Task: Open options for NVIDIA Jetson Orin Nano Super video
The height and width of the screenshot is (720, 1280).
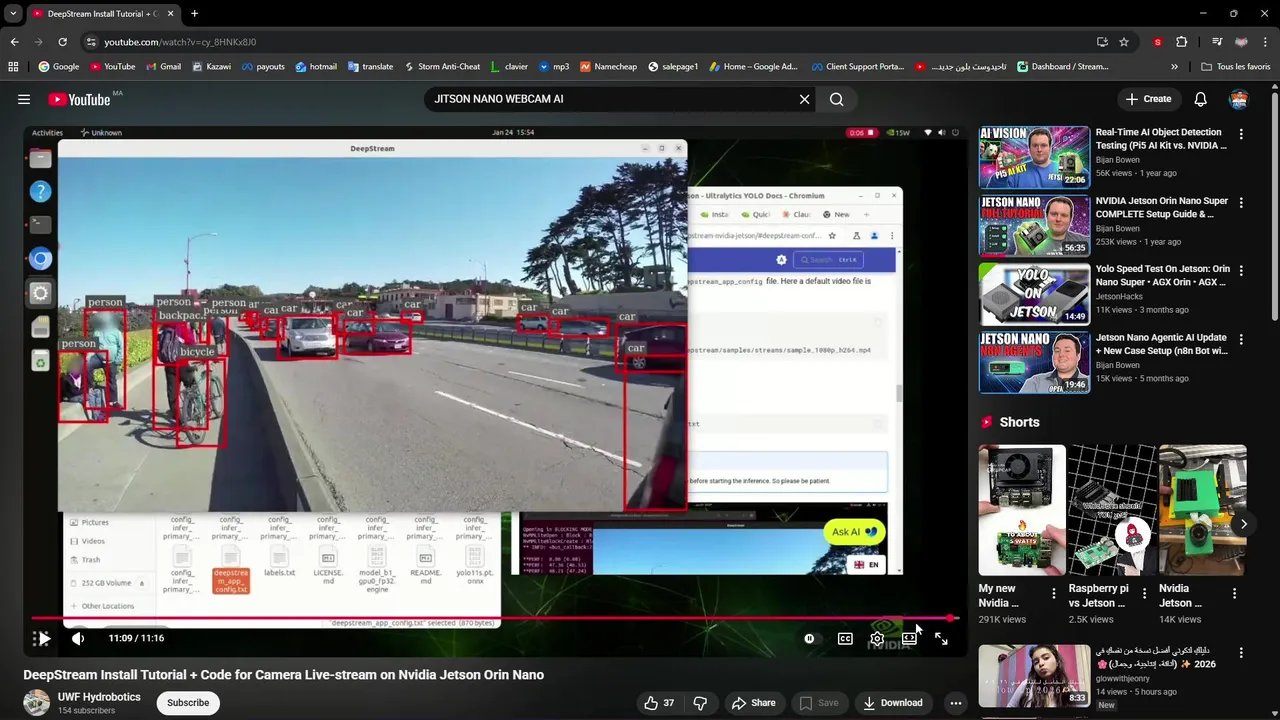Action: click(x=1241, y=202)
